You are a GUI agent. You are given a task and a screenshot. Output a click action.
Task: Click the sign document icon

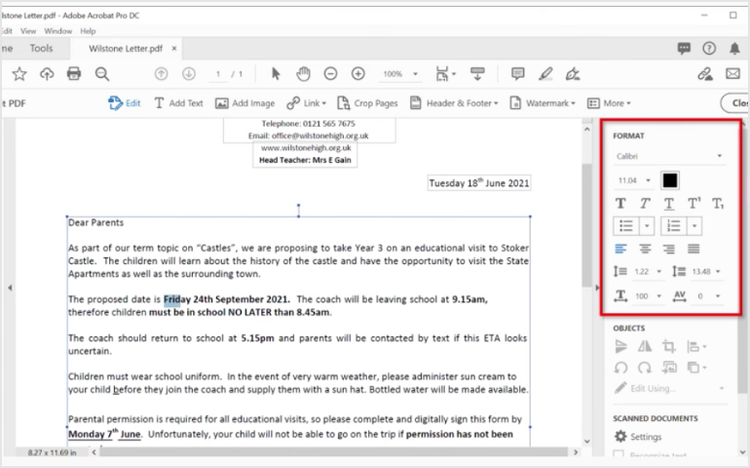(573, 74)
